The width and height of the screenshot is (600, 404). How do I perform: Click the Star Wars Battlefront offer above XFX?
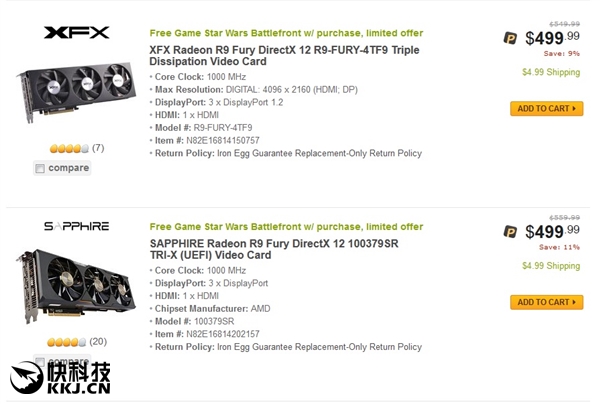(286, 32)
